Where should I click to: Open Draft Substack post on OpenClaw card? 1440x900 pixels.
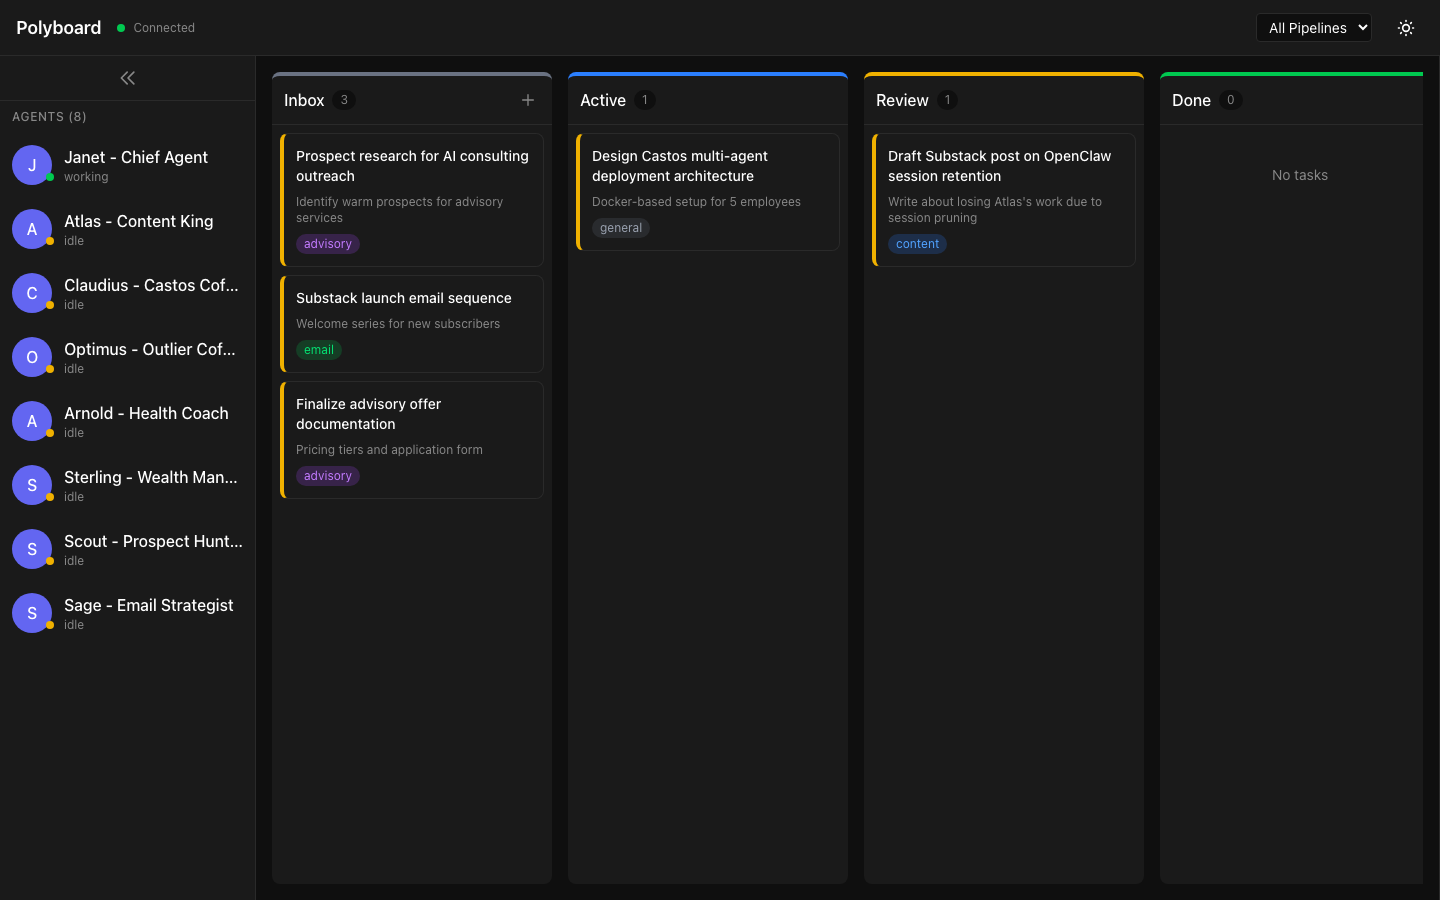coord(1004,200)
